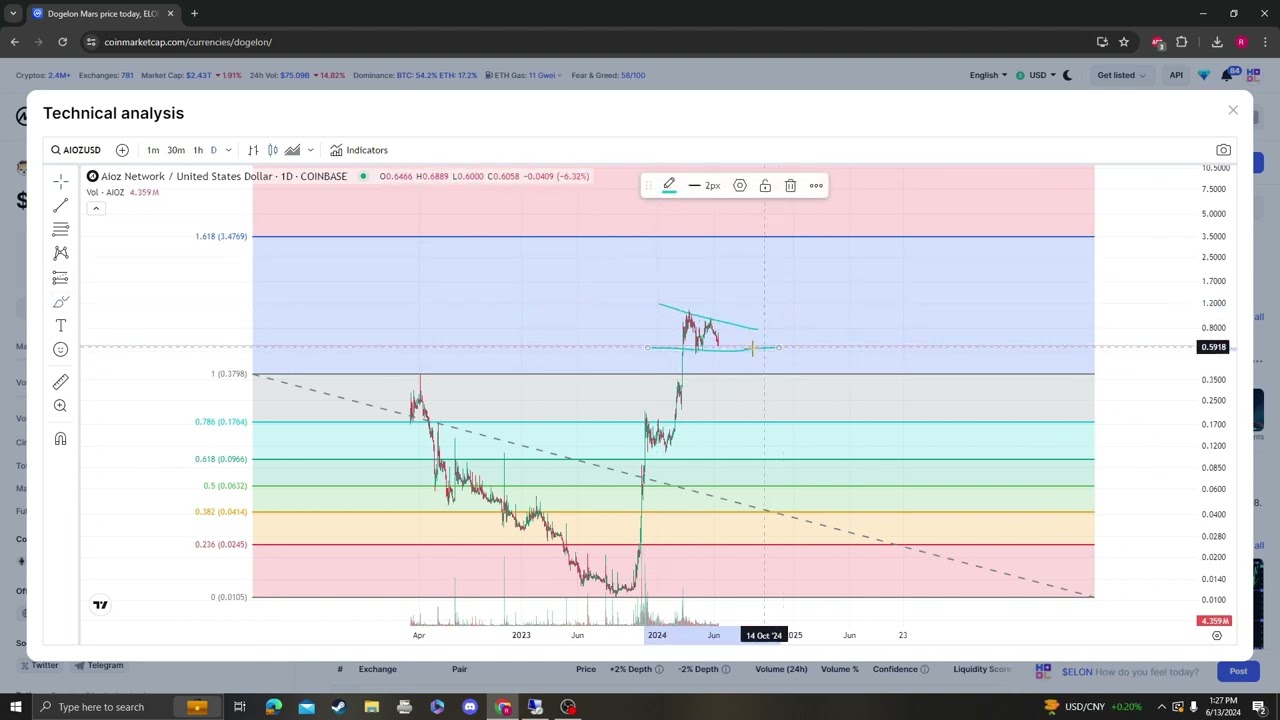Toggle the magnet mode tool
The width and height of the screenshot is (1280, 720).
tap(60, 439)
